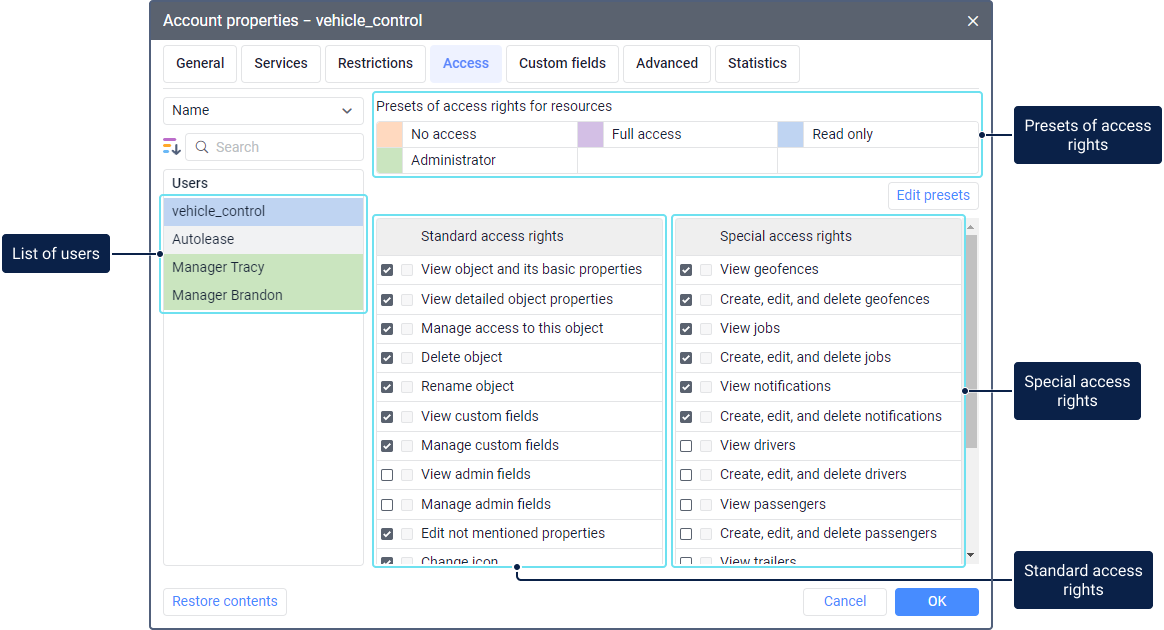Confirm changes with the OK button

click(936, 601)
